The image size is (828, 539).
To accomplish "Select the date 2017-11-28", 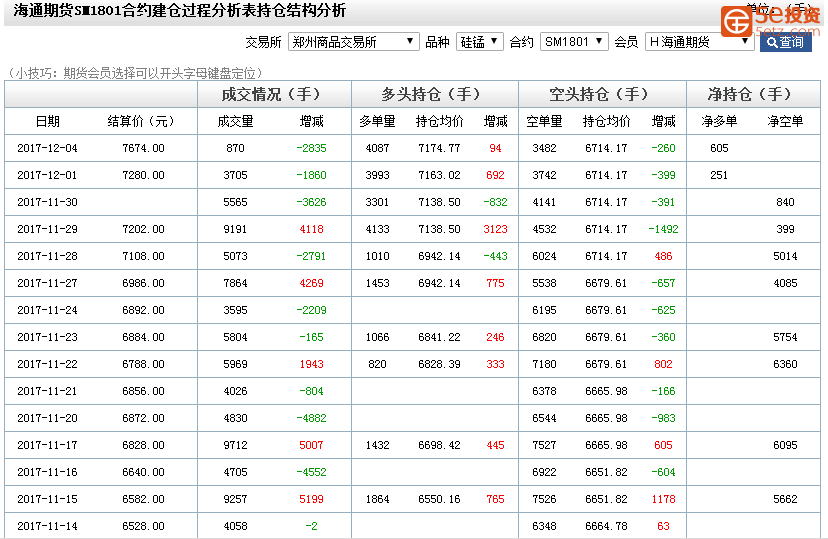I will (x=48, y=256).
